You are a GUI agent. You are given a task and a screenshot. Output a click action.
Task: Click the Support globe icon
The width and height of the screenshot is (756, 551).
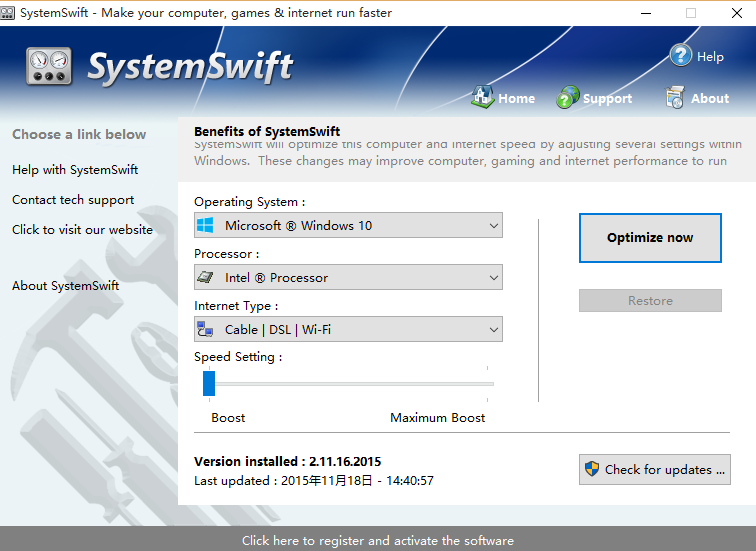(568, 97)
